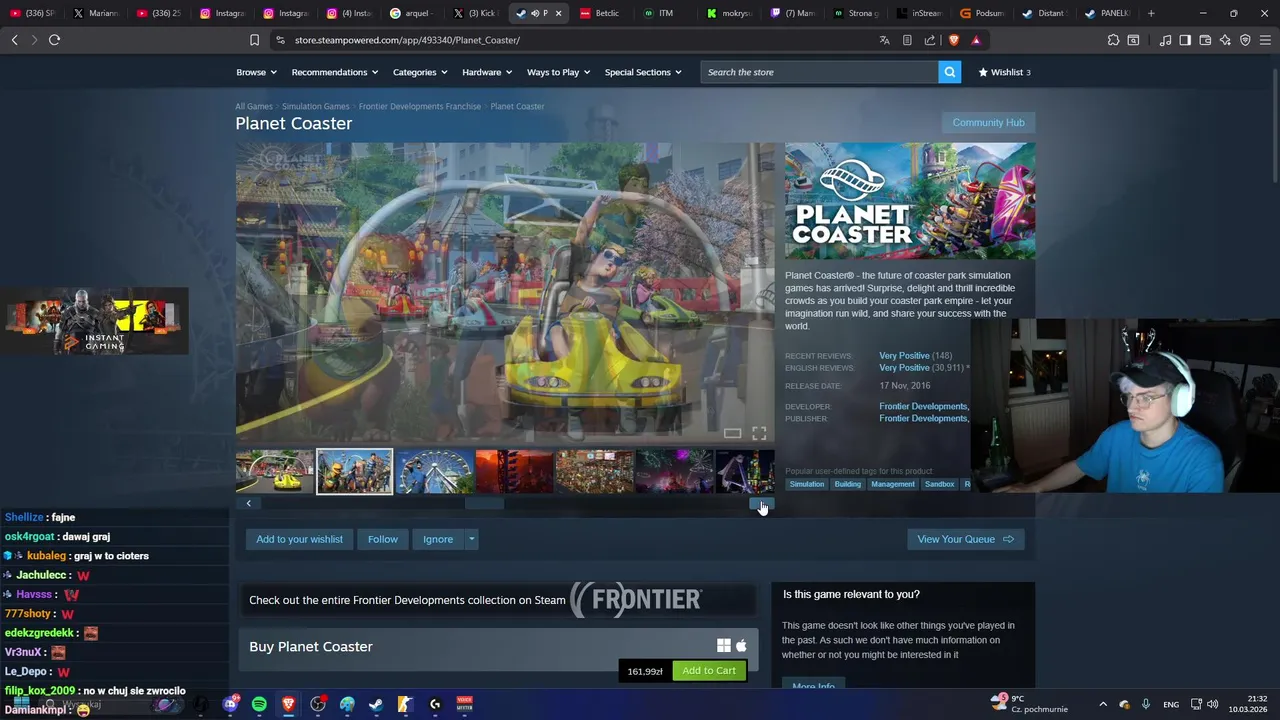This screenshot has width=1280, height=720.
Task: Go back with the browser back arrow
Action: pyautogui.click(x=14, y=40)
